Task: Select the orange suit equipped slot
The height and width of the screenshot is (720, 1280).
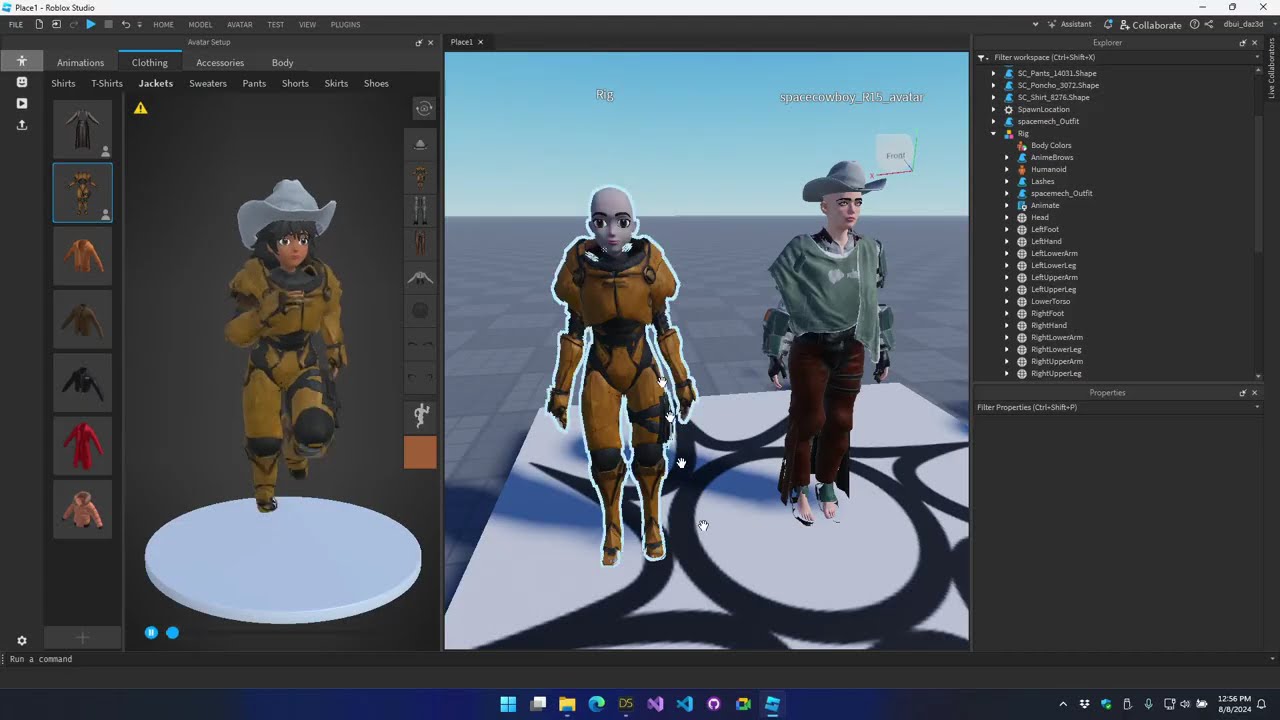Action: coord(420,177)
